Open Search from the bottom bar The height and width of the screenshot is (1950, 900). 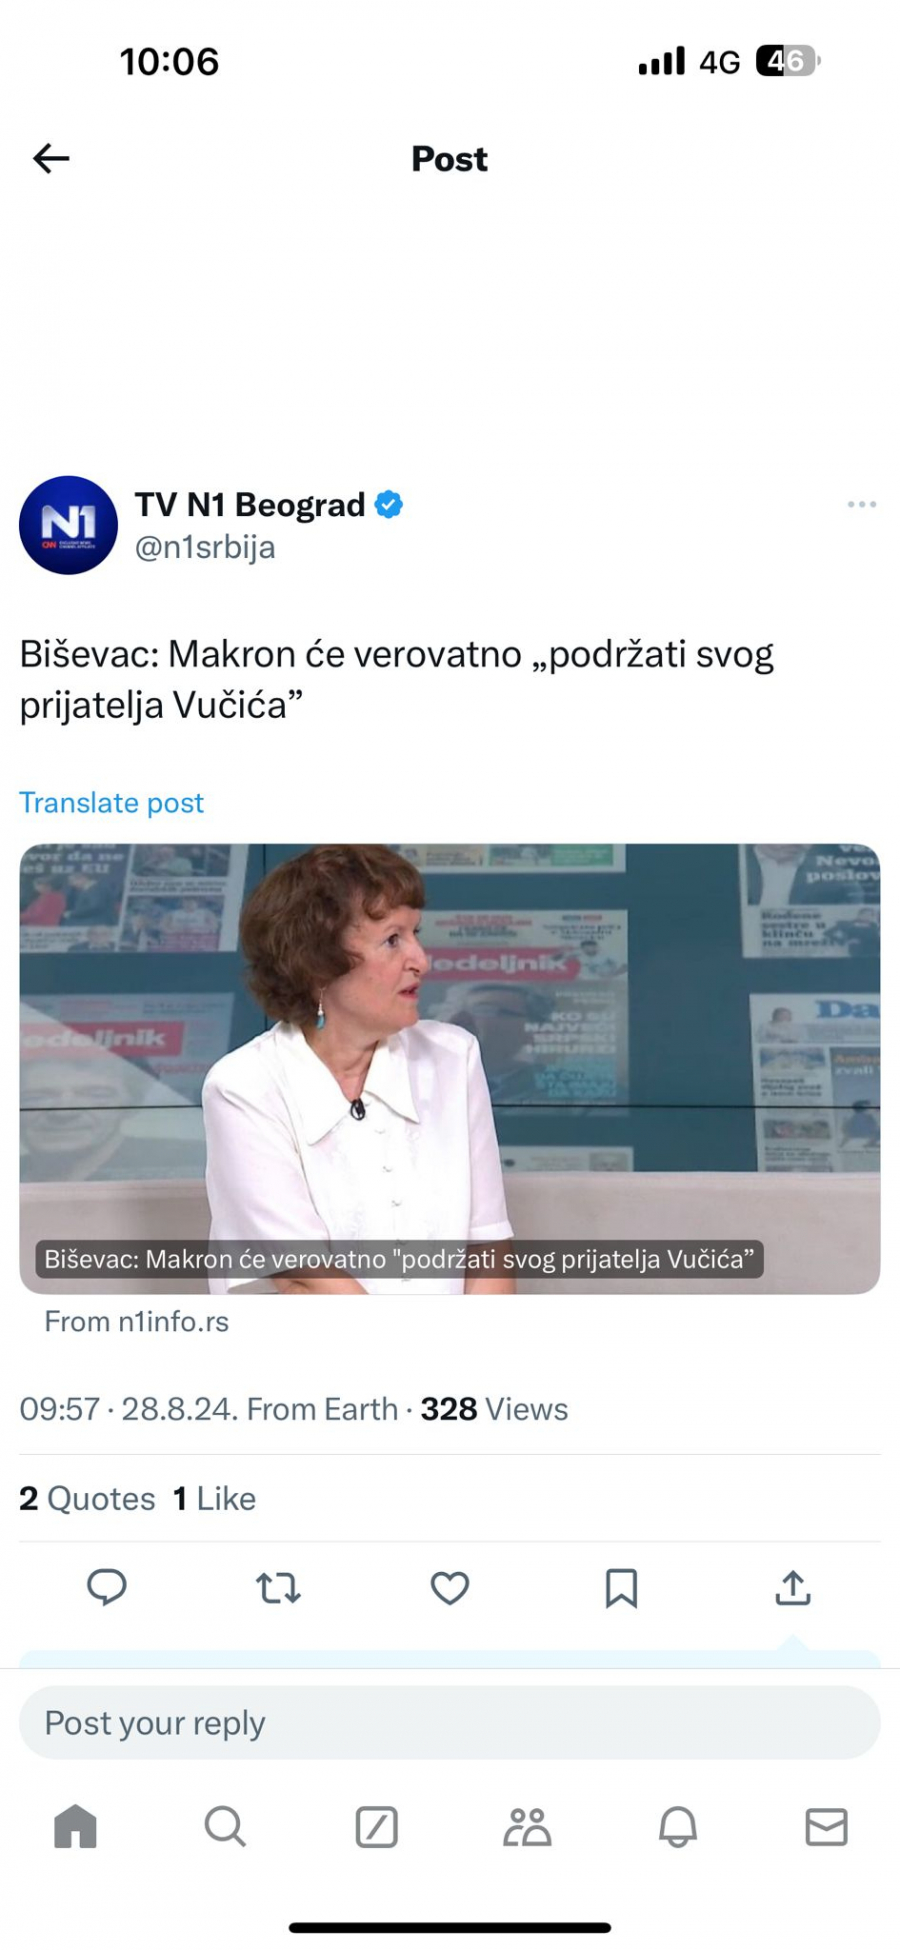coord(225,1828)
